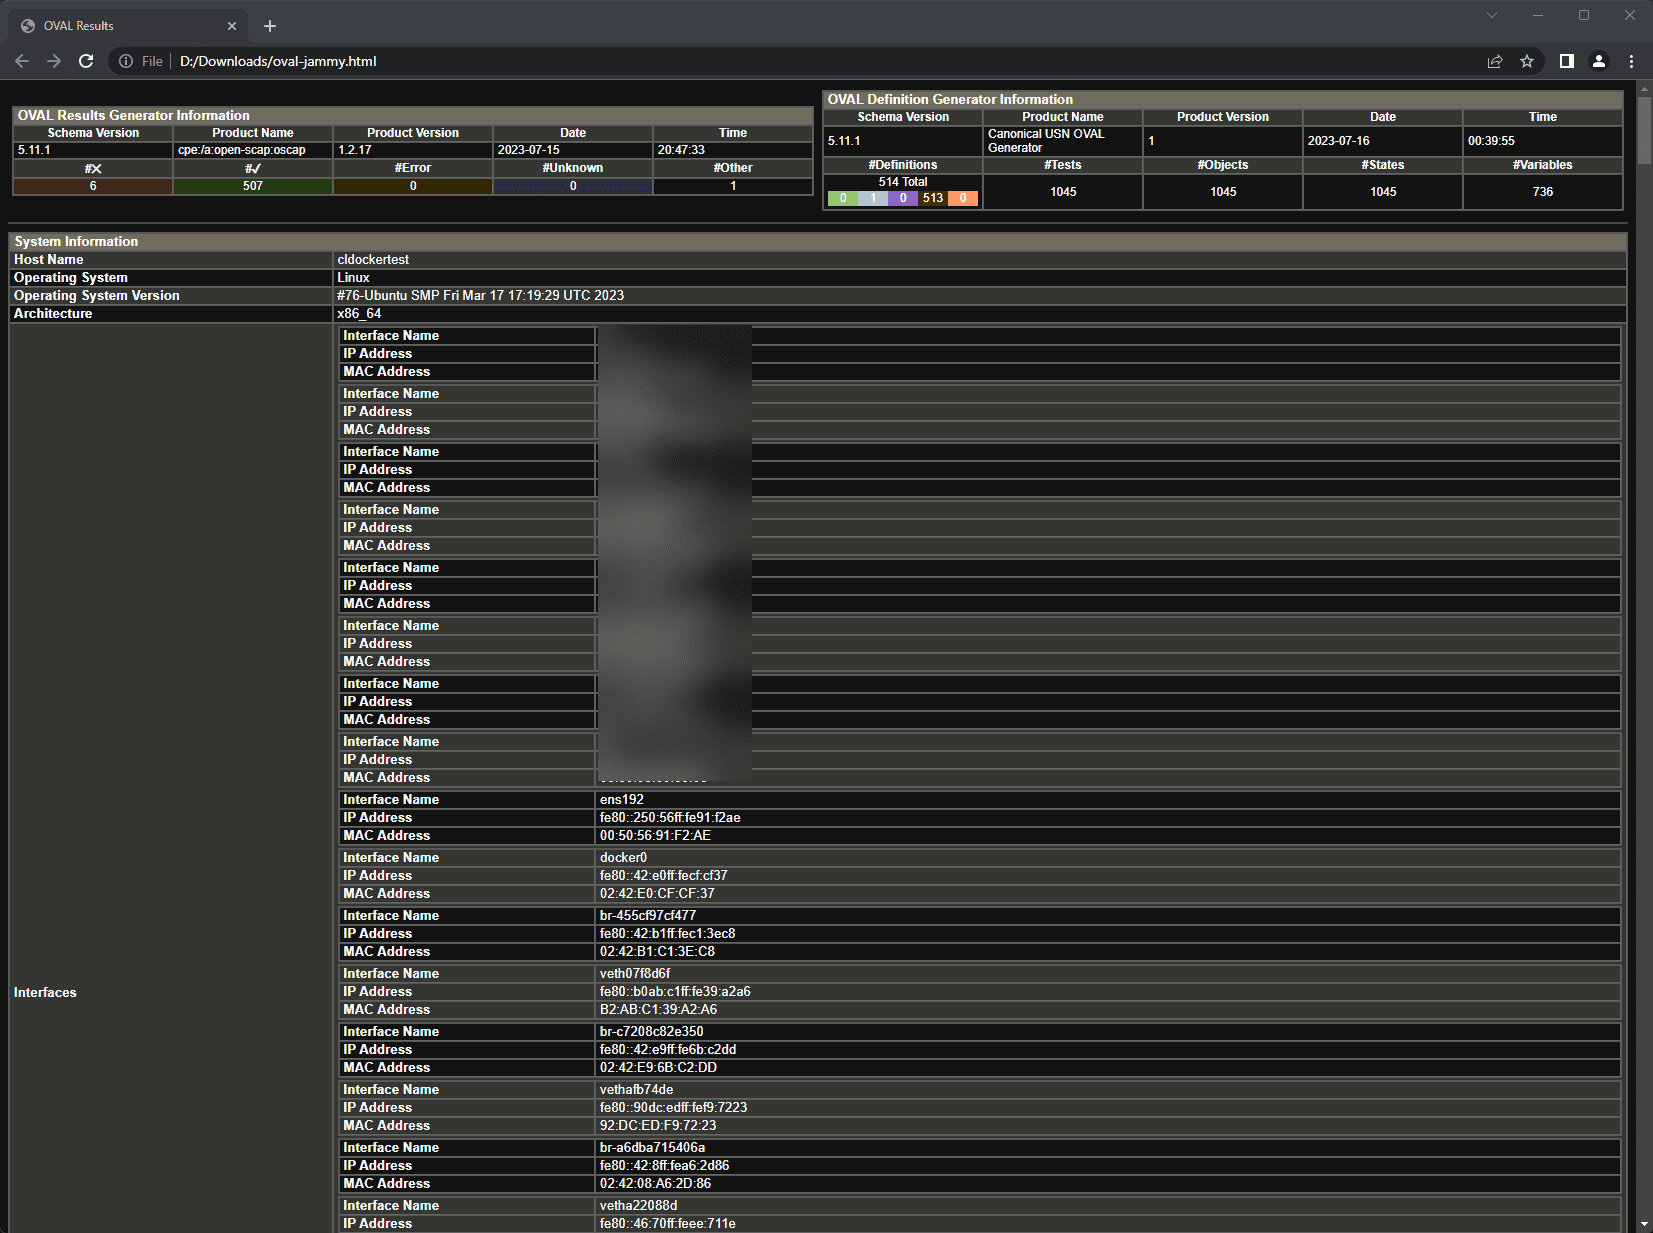Click the interface name br-455cf97cf477
1653x1233 pixels.
[648, 916]
